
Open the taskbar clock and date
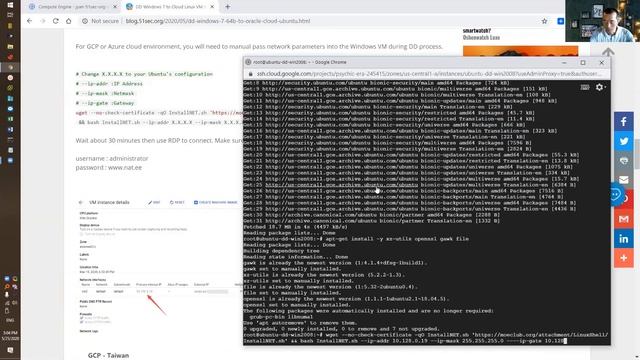[10, 336]
